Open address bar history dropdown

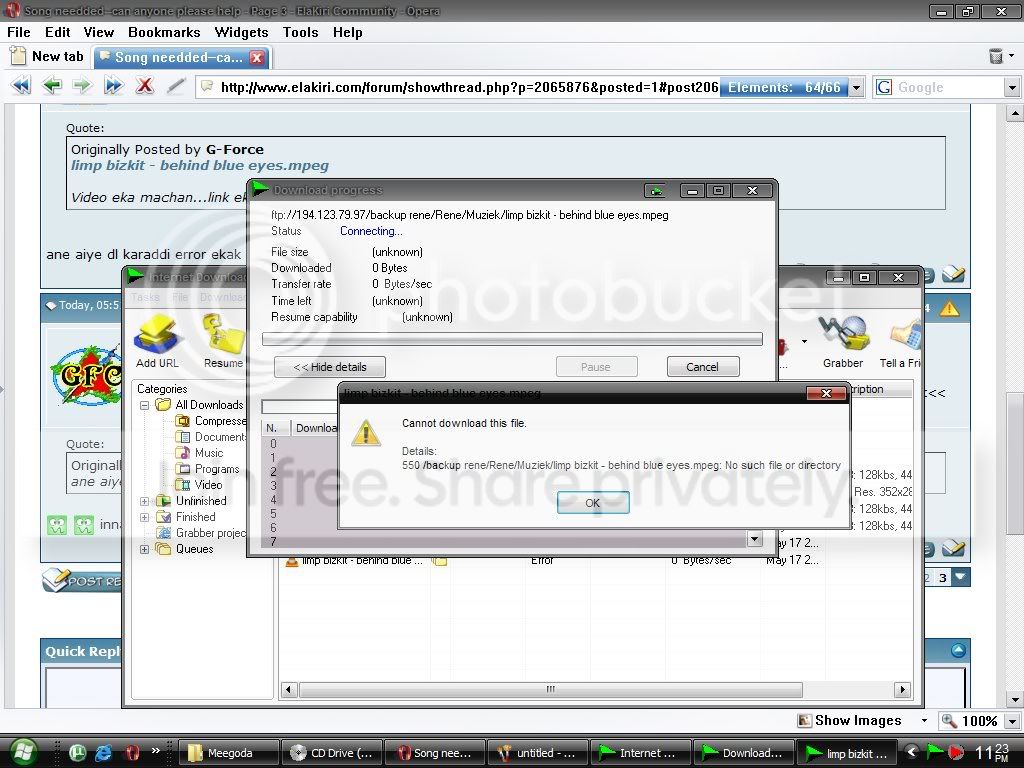(x=857, y=87)
